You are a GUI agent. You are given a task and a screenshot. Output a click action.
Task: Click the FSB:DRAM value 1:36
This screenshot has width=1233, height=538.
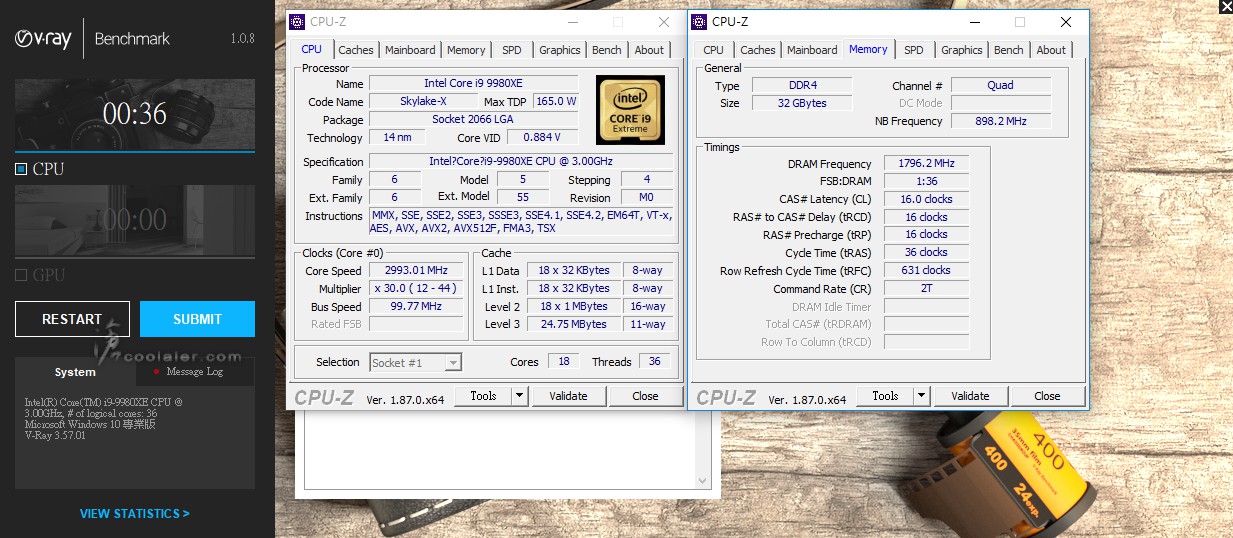pos(927,181)
